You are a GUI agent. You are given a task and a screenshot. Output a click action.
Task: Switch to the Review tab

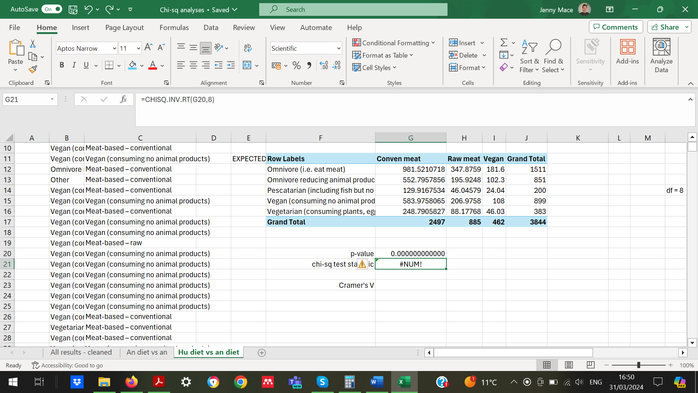pyautogui.click(x=243, y=28)
